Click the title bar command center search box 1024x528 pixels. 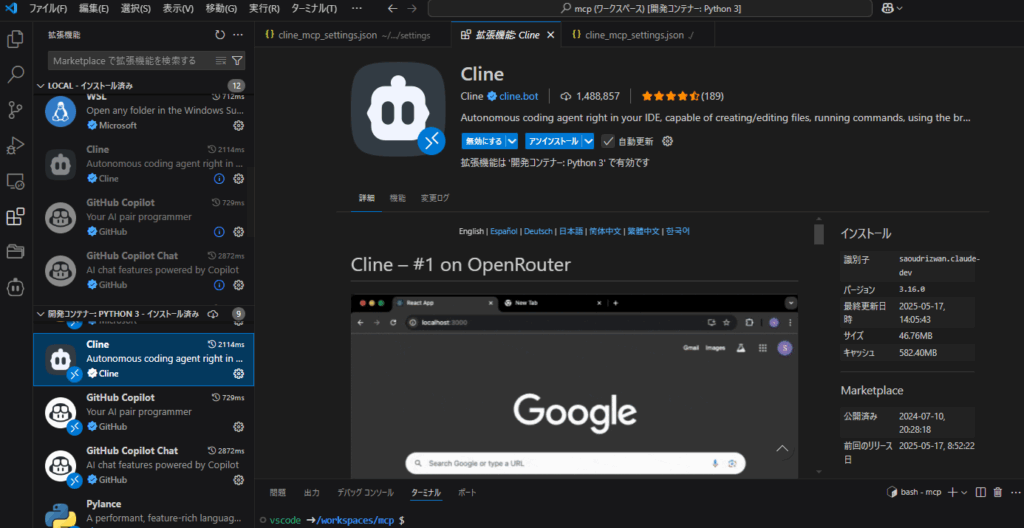coord(650,8)
